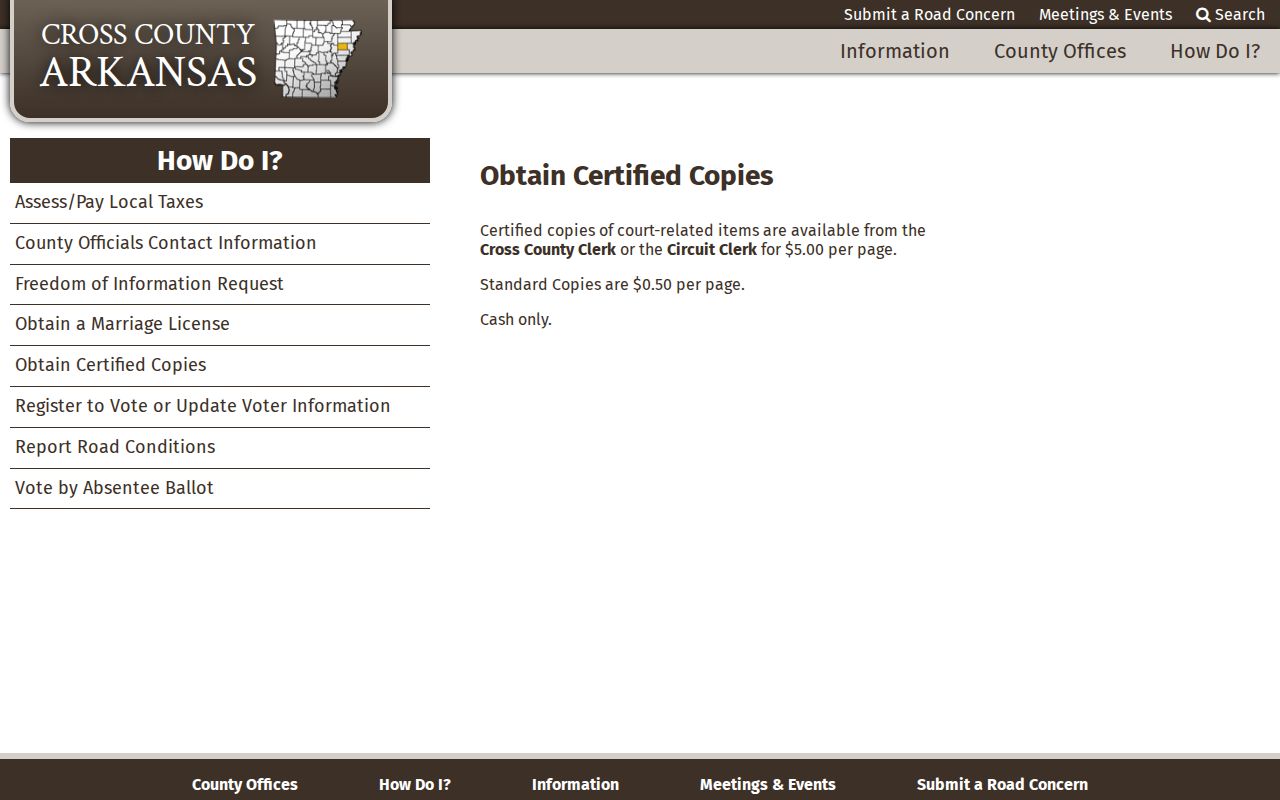Image resolution: width=1280 pixels, height=800 pixels.
Task: Go to Report Road Conditions
Action: click(x=220, y=447)
